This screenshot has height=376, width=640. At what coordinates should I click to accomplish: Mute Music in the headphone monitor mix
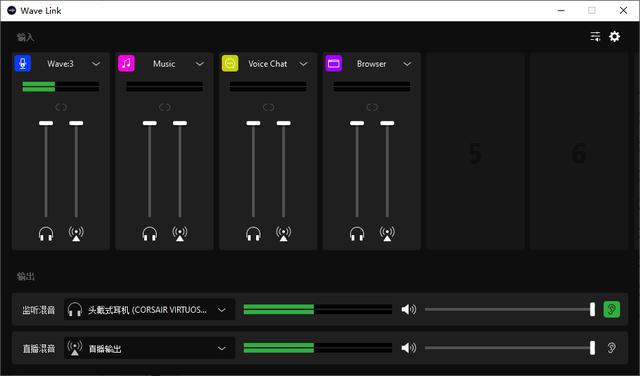pos(149,234)
